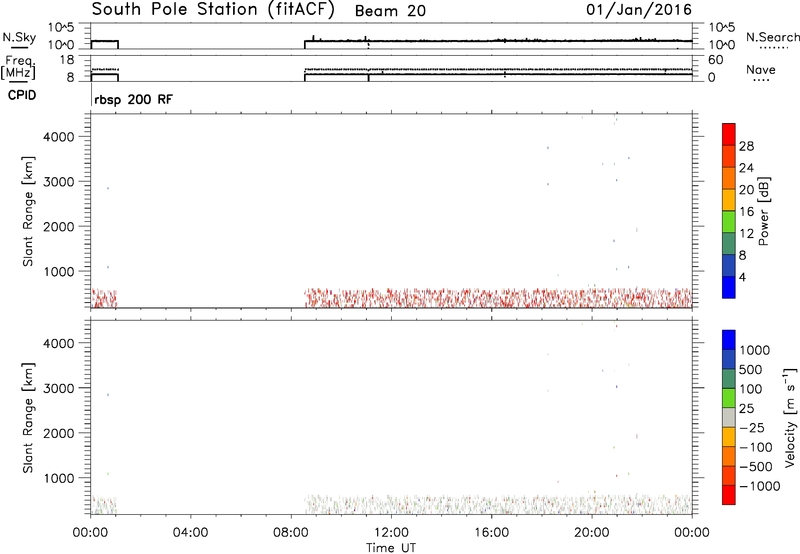Click the 60 Nave axis value

pos(715,60)
